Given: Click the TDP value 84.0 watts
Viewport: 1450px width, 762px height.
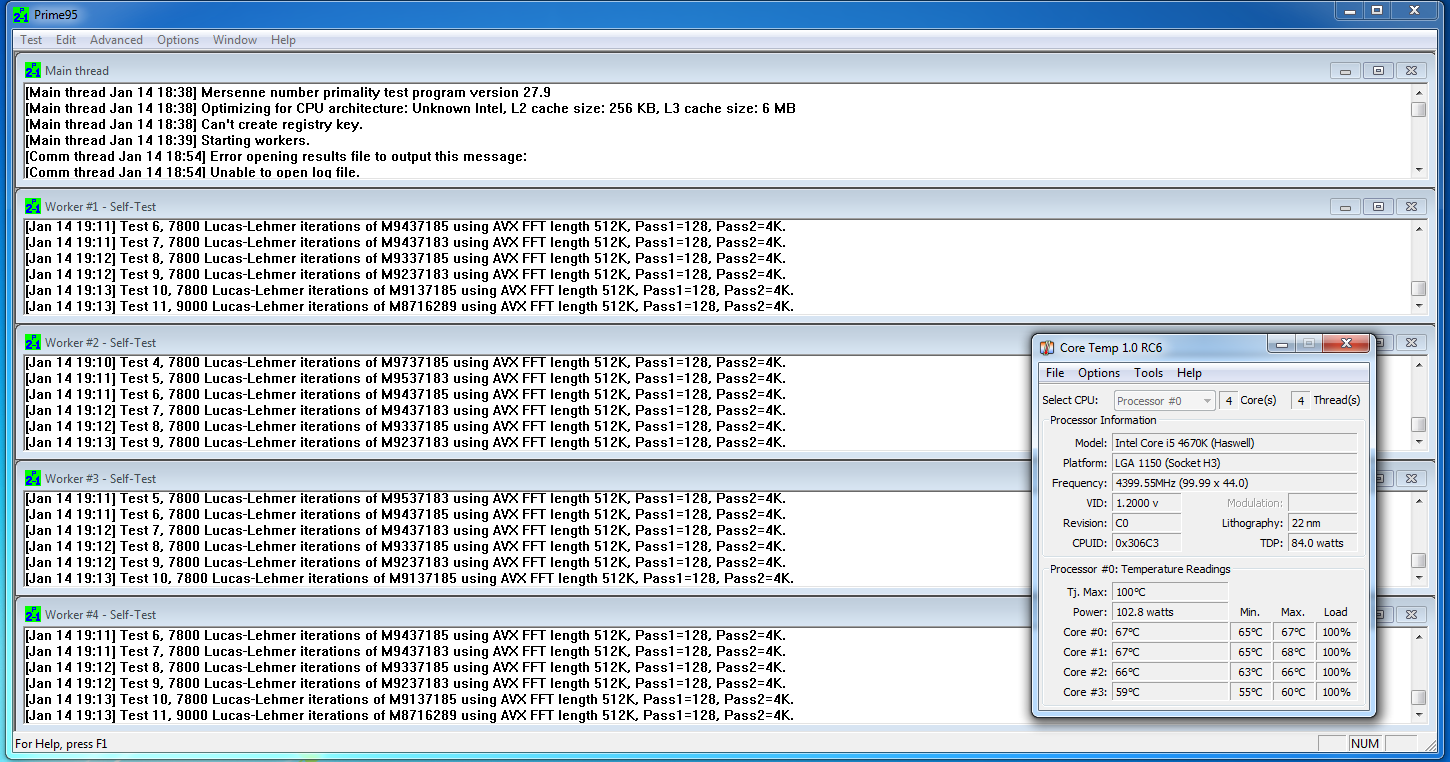Looking at the screenshot, I should pyautogui.click(x=1323, y=543).
